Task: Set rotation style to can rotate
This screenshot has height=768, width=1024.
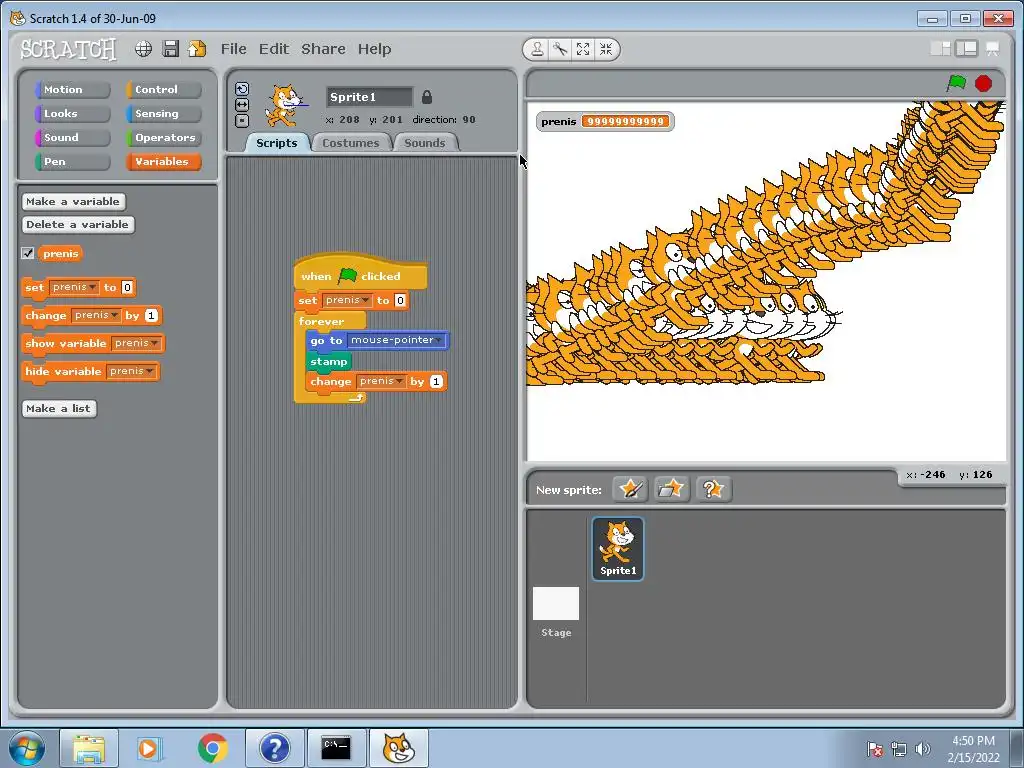Action: click(x=242, y=89)
